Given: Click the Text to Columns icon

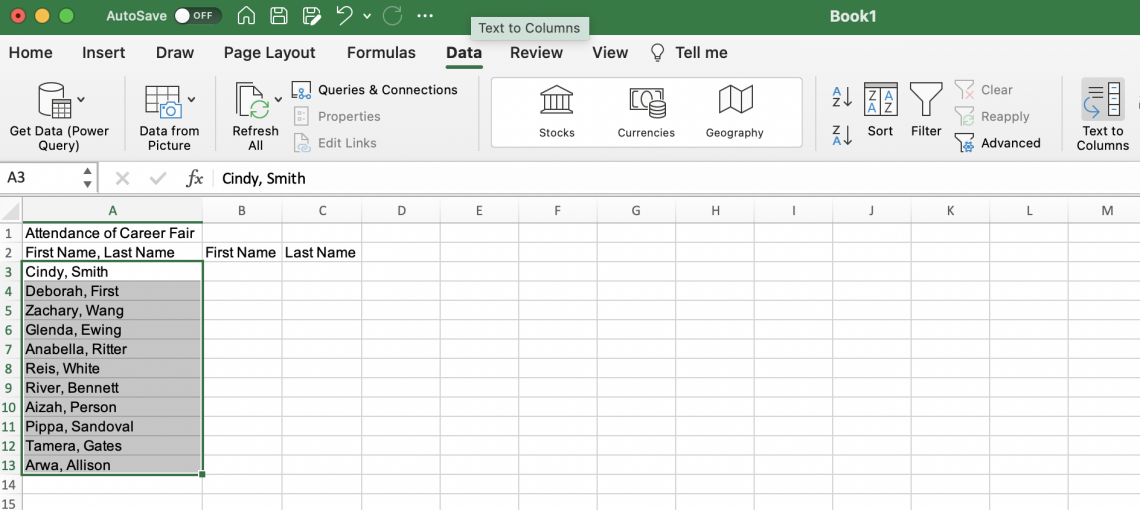Looking at the screenshot, I should [x=1102, y=101].
